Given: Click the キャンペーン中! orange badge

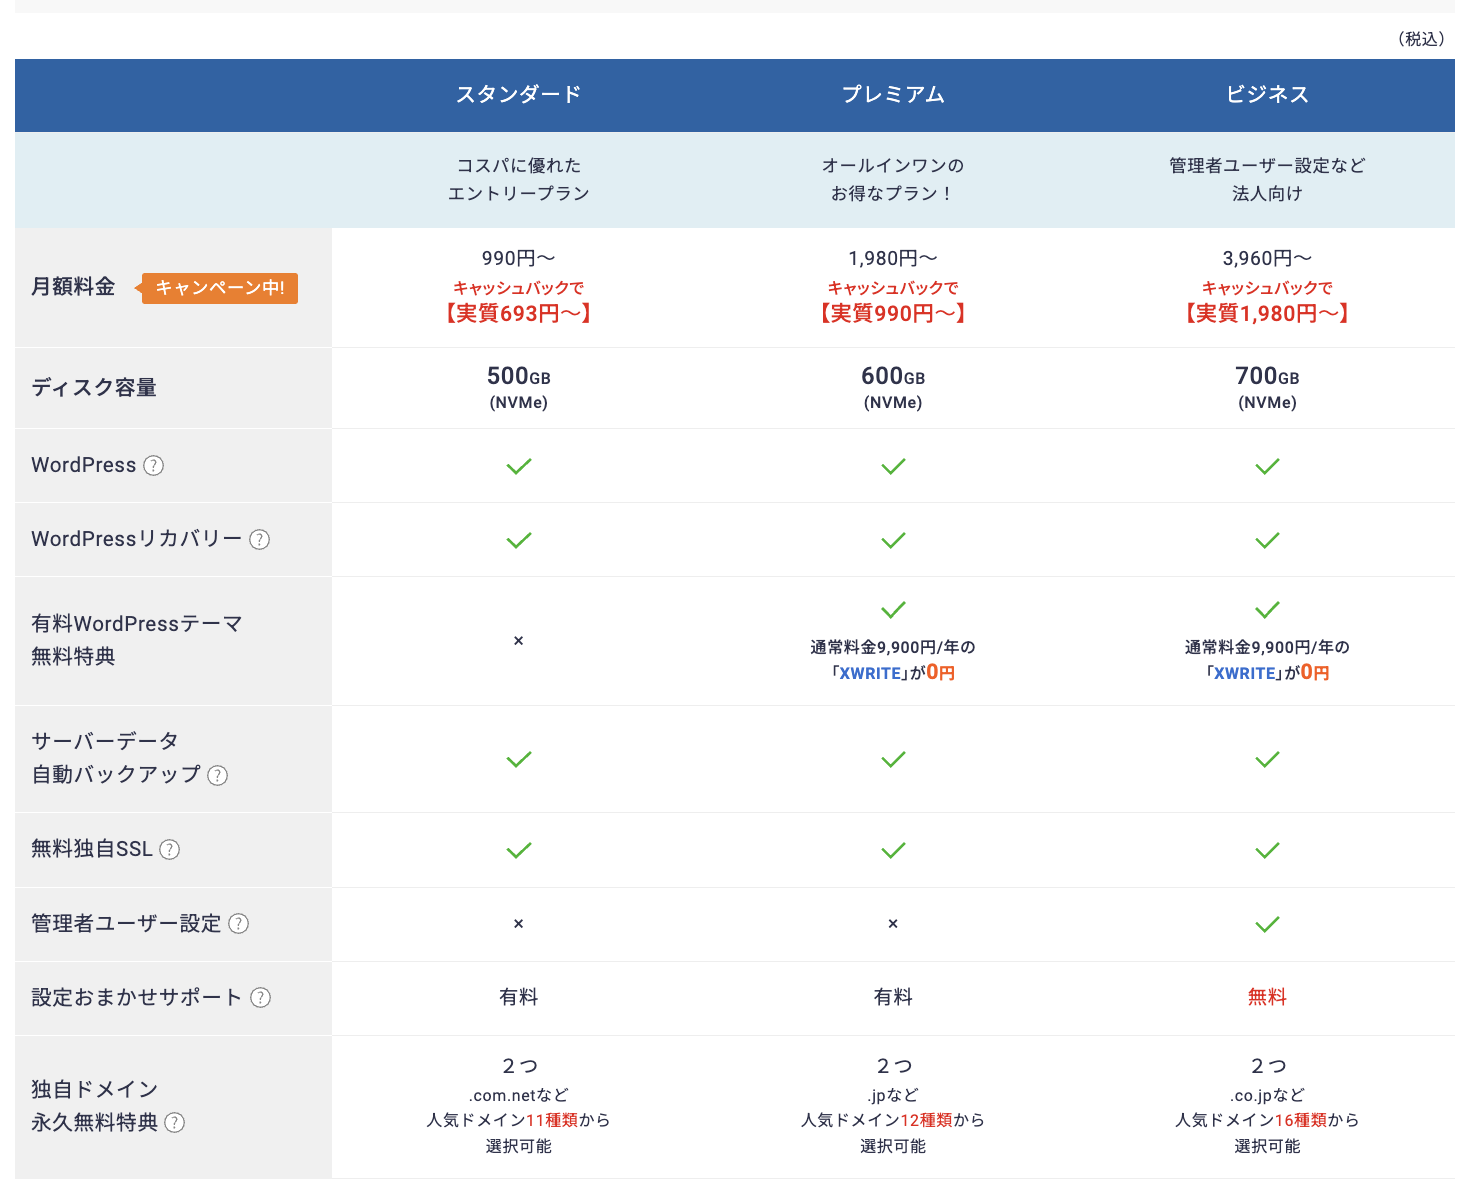Looking at the screenshot, I should 220,288.
